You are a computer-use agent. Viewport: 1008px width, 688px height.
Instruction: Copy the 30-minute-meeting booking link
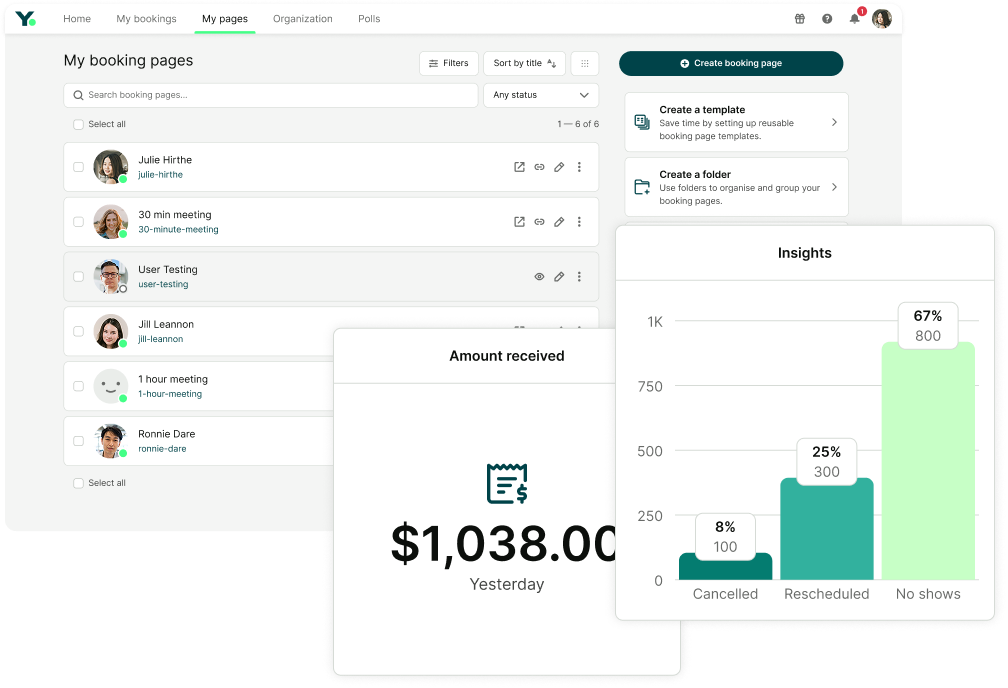(539, 221)
